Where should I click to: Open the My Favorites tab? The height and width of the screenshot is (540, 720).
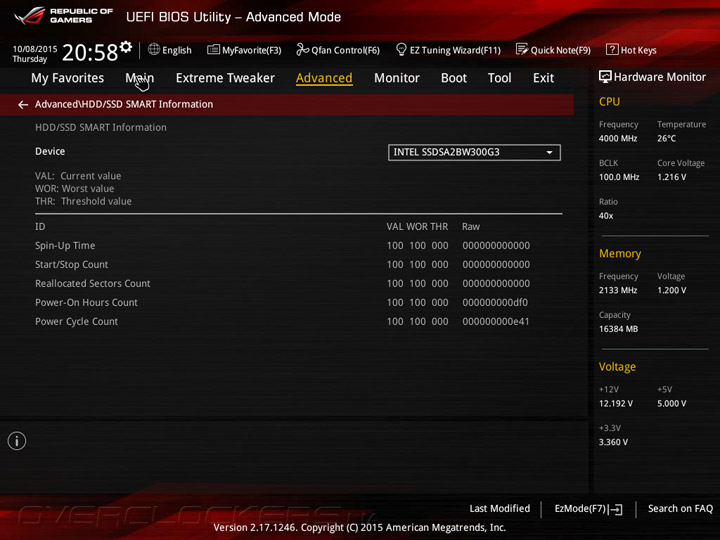[68, 78]
